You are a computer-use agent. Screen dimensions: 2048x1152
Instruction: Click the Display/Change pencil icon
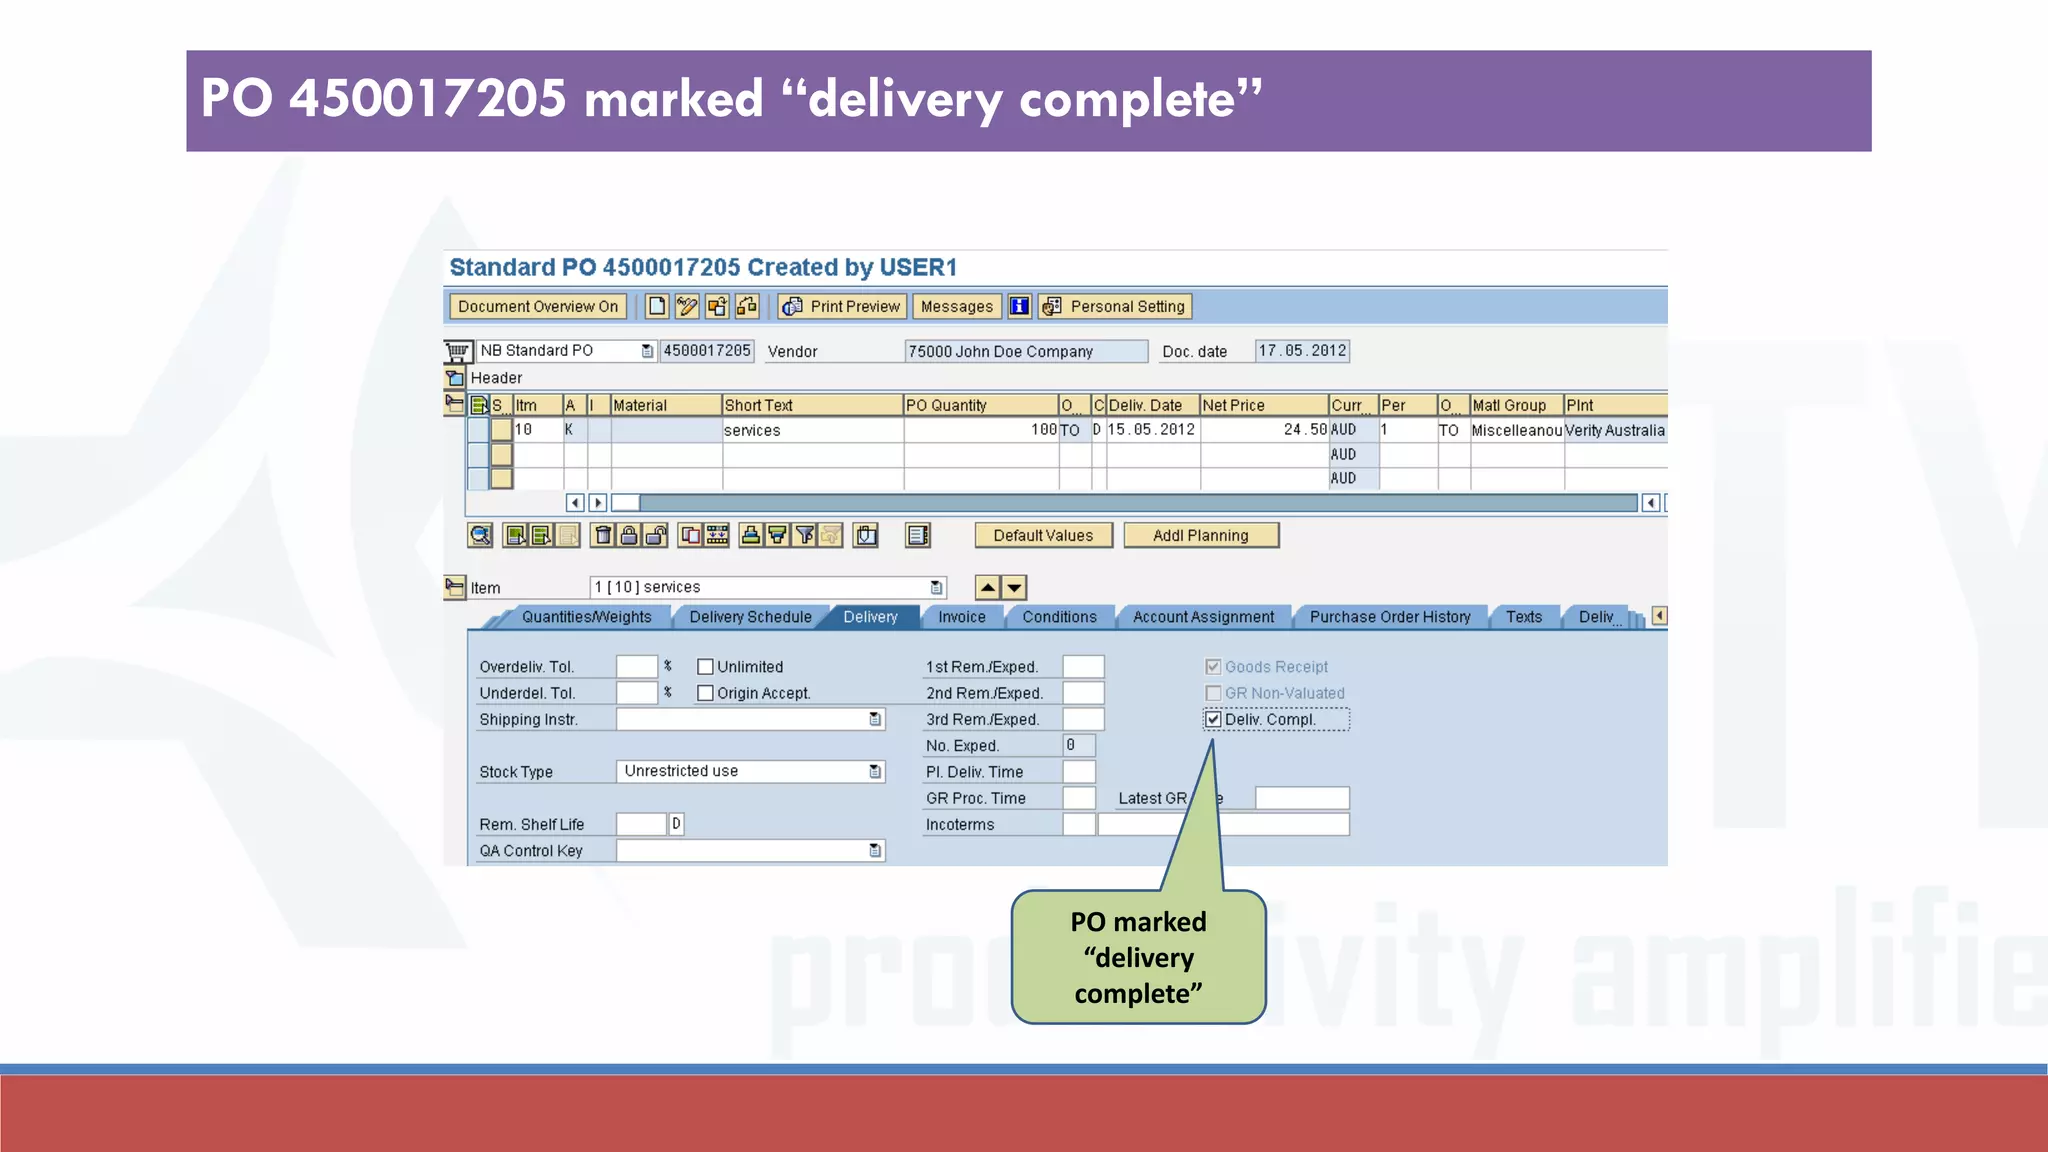pos(687,306)
